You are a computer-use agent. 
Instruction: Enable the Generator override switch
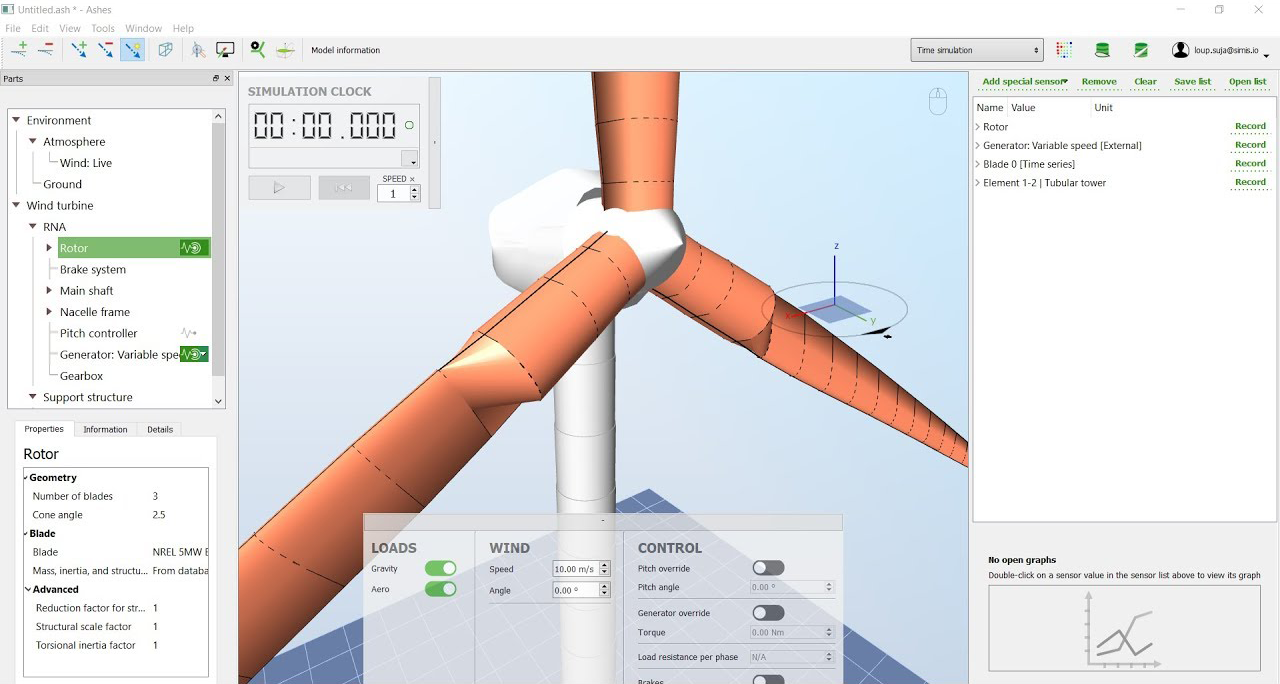(768, 612)
